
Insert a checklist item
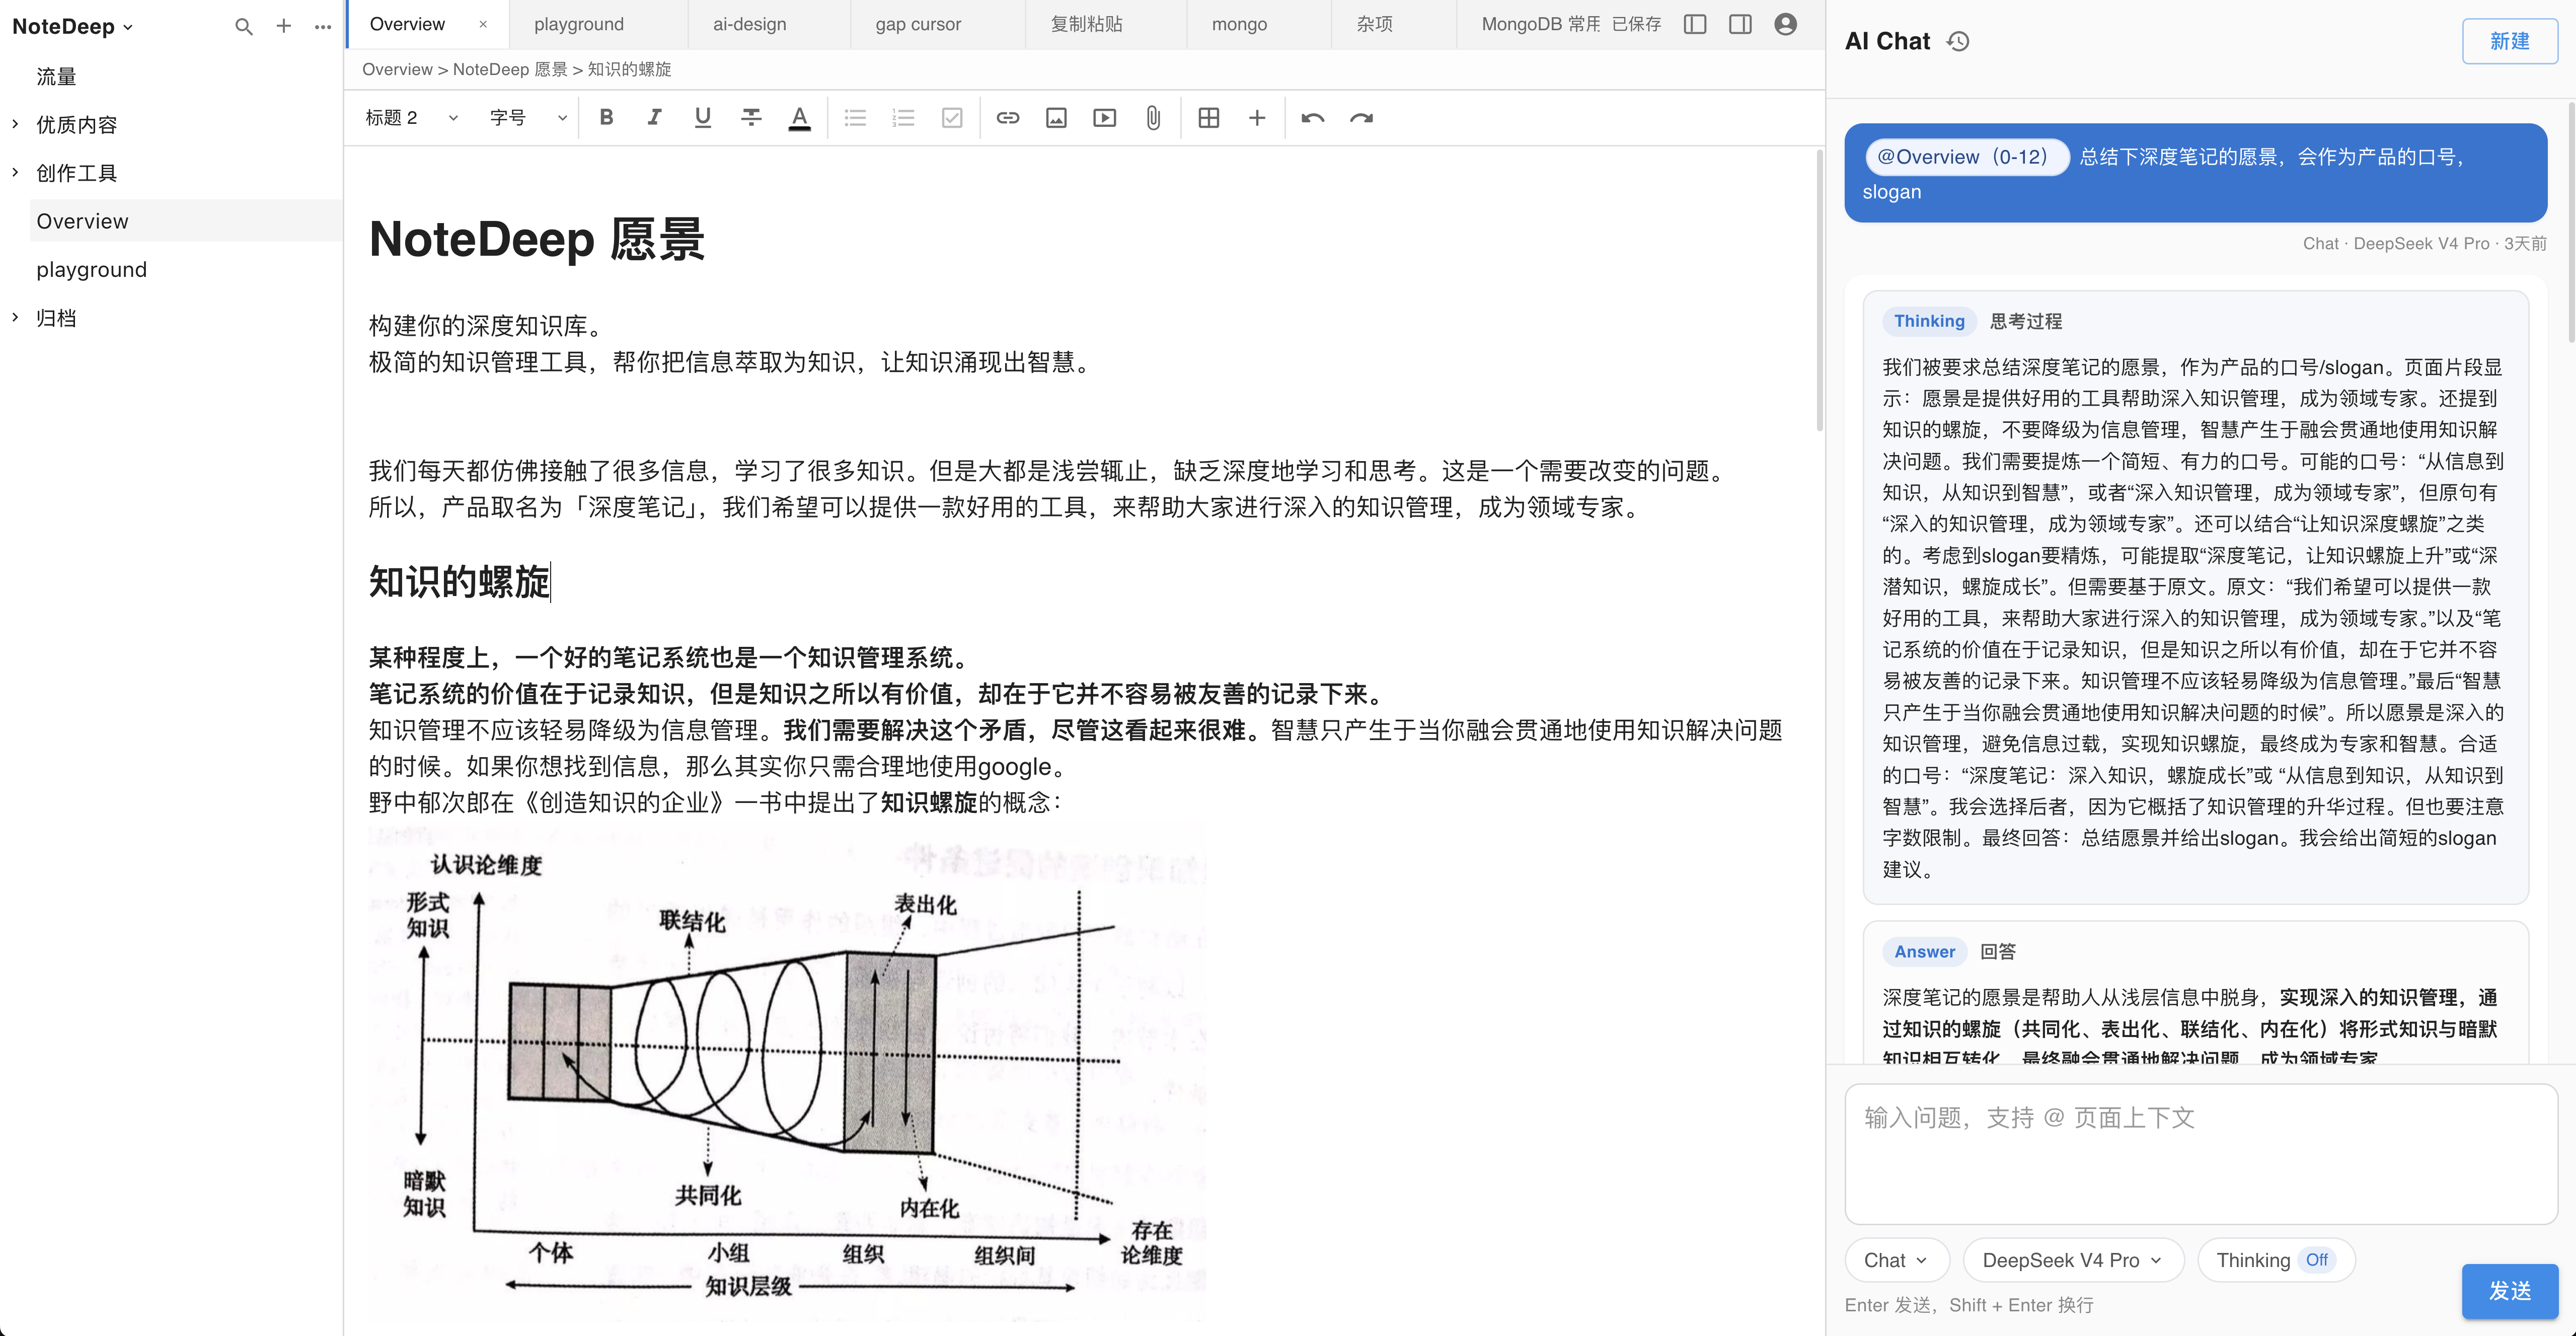(952, 118)
